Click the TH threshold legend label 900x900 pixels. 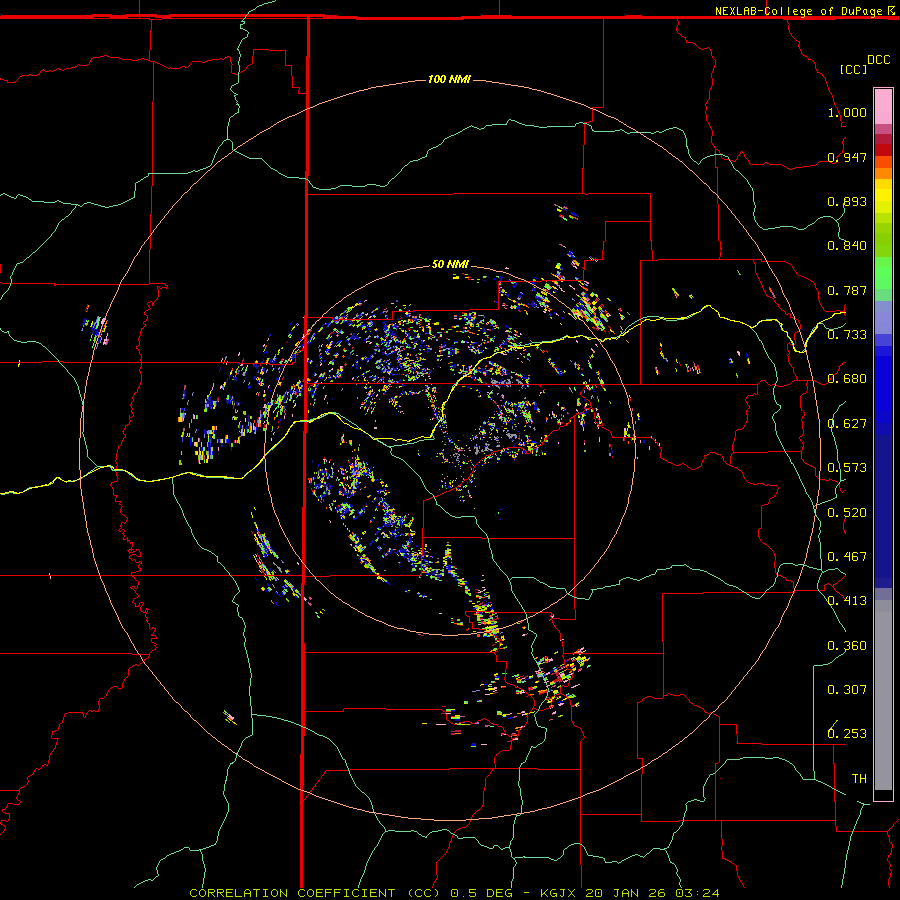tap(859, 779)
